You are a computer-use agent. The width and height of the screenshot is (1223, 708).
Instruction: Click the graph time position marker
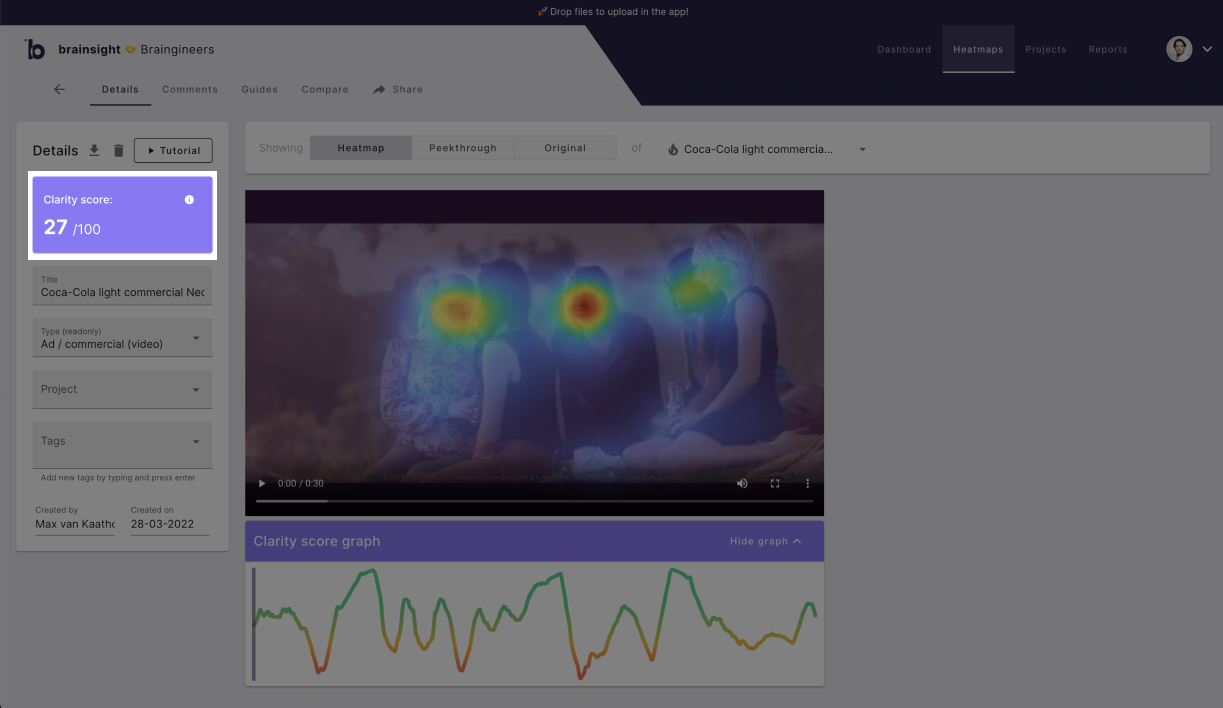pos(253,624)
